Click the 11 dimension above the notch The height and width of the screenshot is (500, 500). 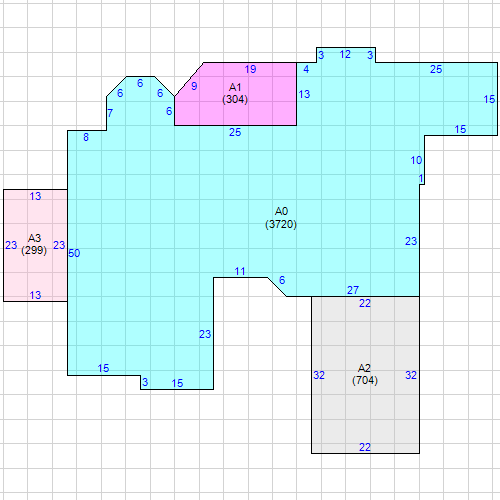(240, 271)
